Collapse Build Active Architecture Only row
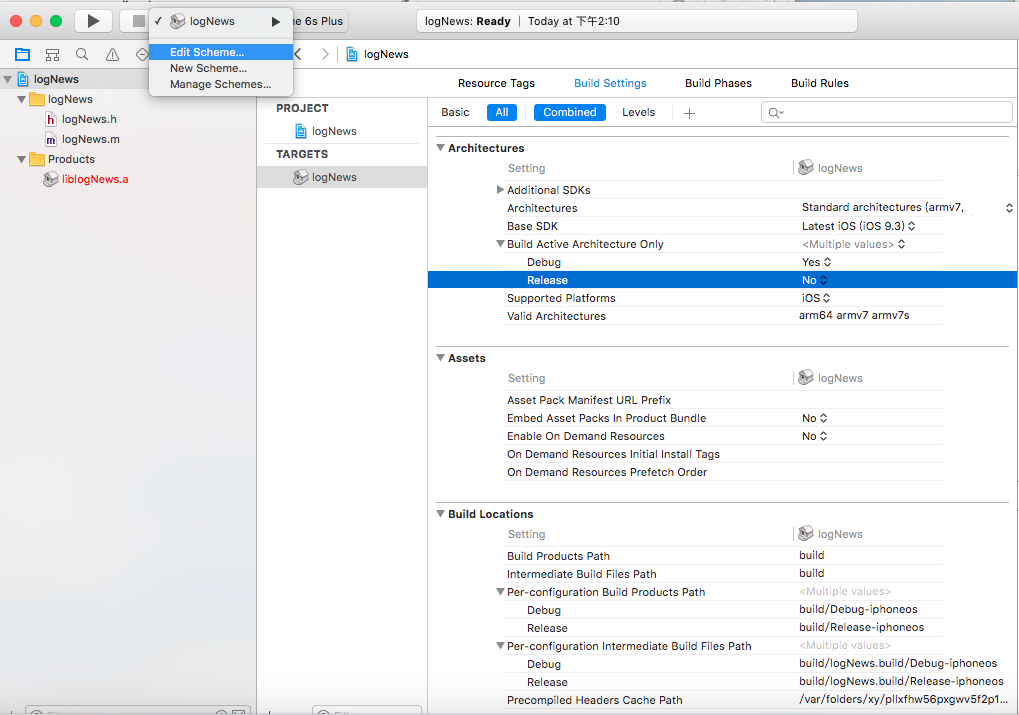The width and height of the screenshot is (1019, 715). click(x=500, y=244)
